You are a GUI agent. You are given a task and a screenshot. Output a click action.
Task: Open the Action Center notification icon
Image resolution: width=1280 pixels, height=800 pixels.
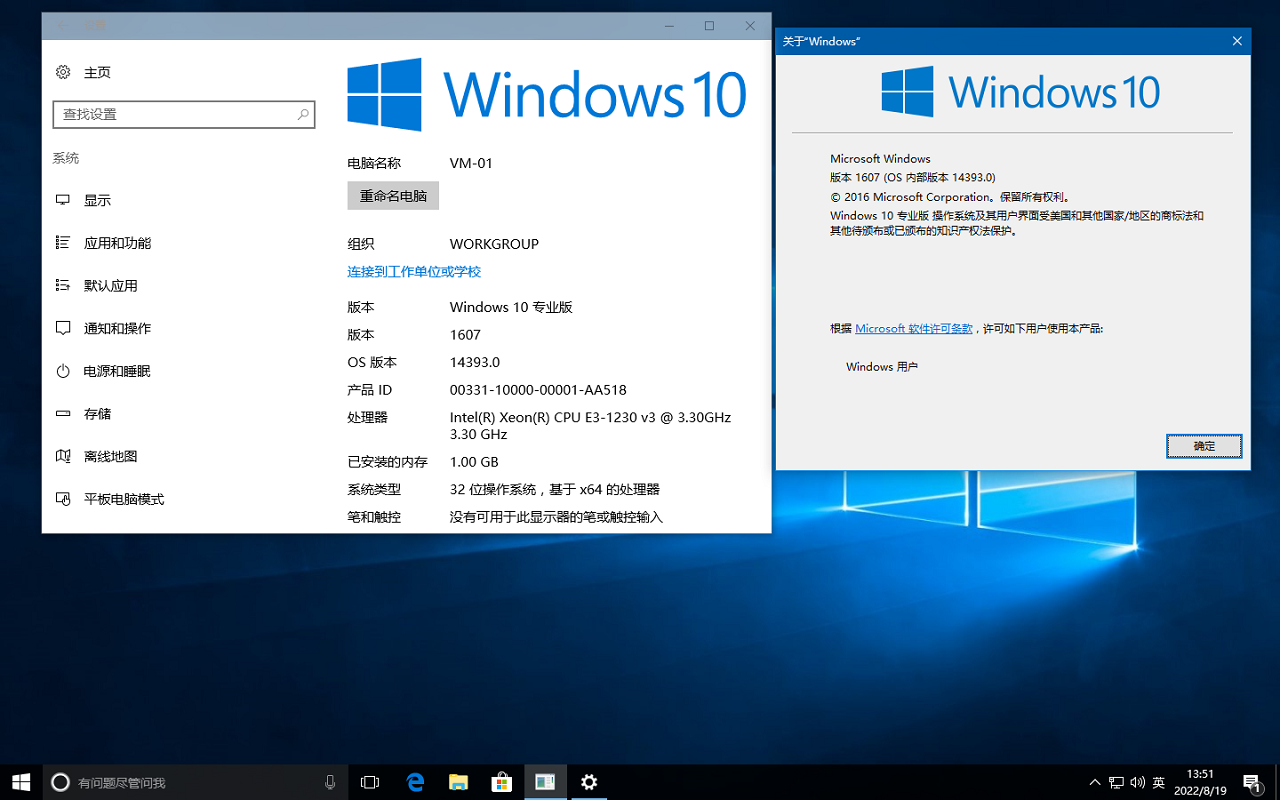(1252, 782)
